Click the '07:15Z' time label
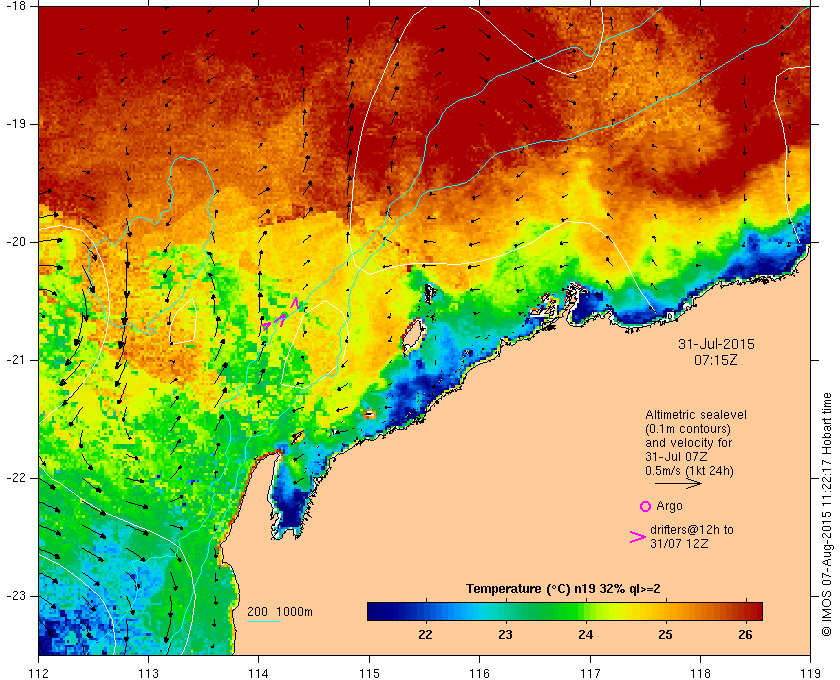Image resolution: width=840 pixels, height=680 pixels. click(x=716, y=360)
